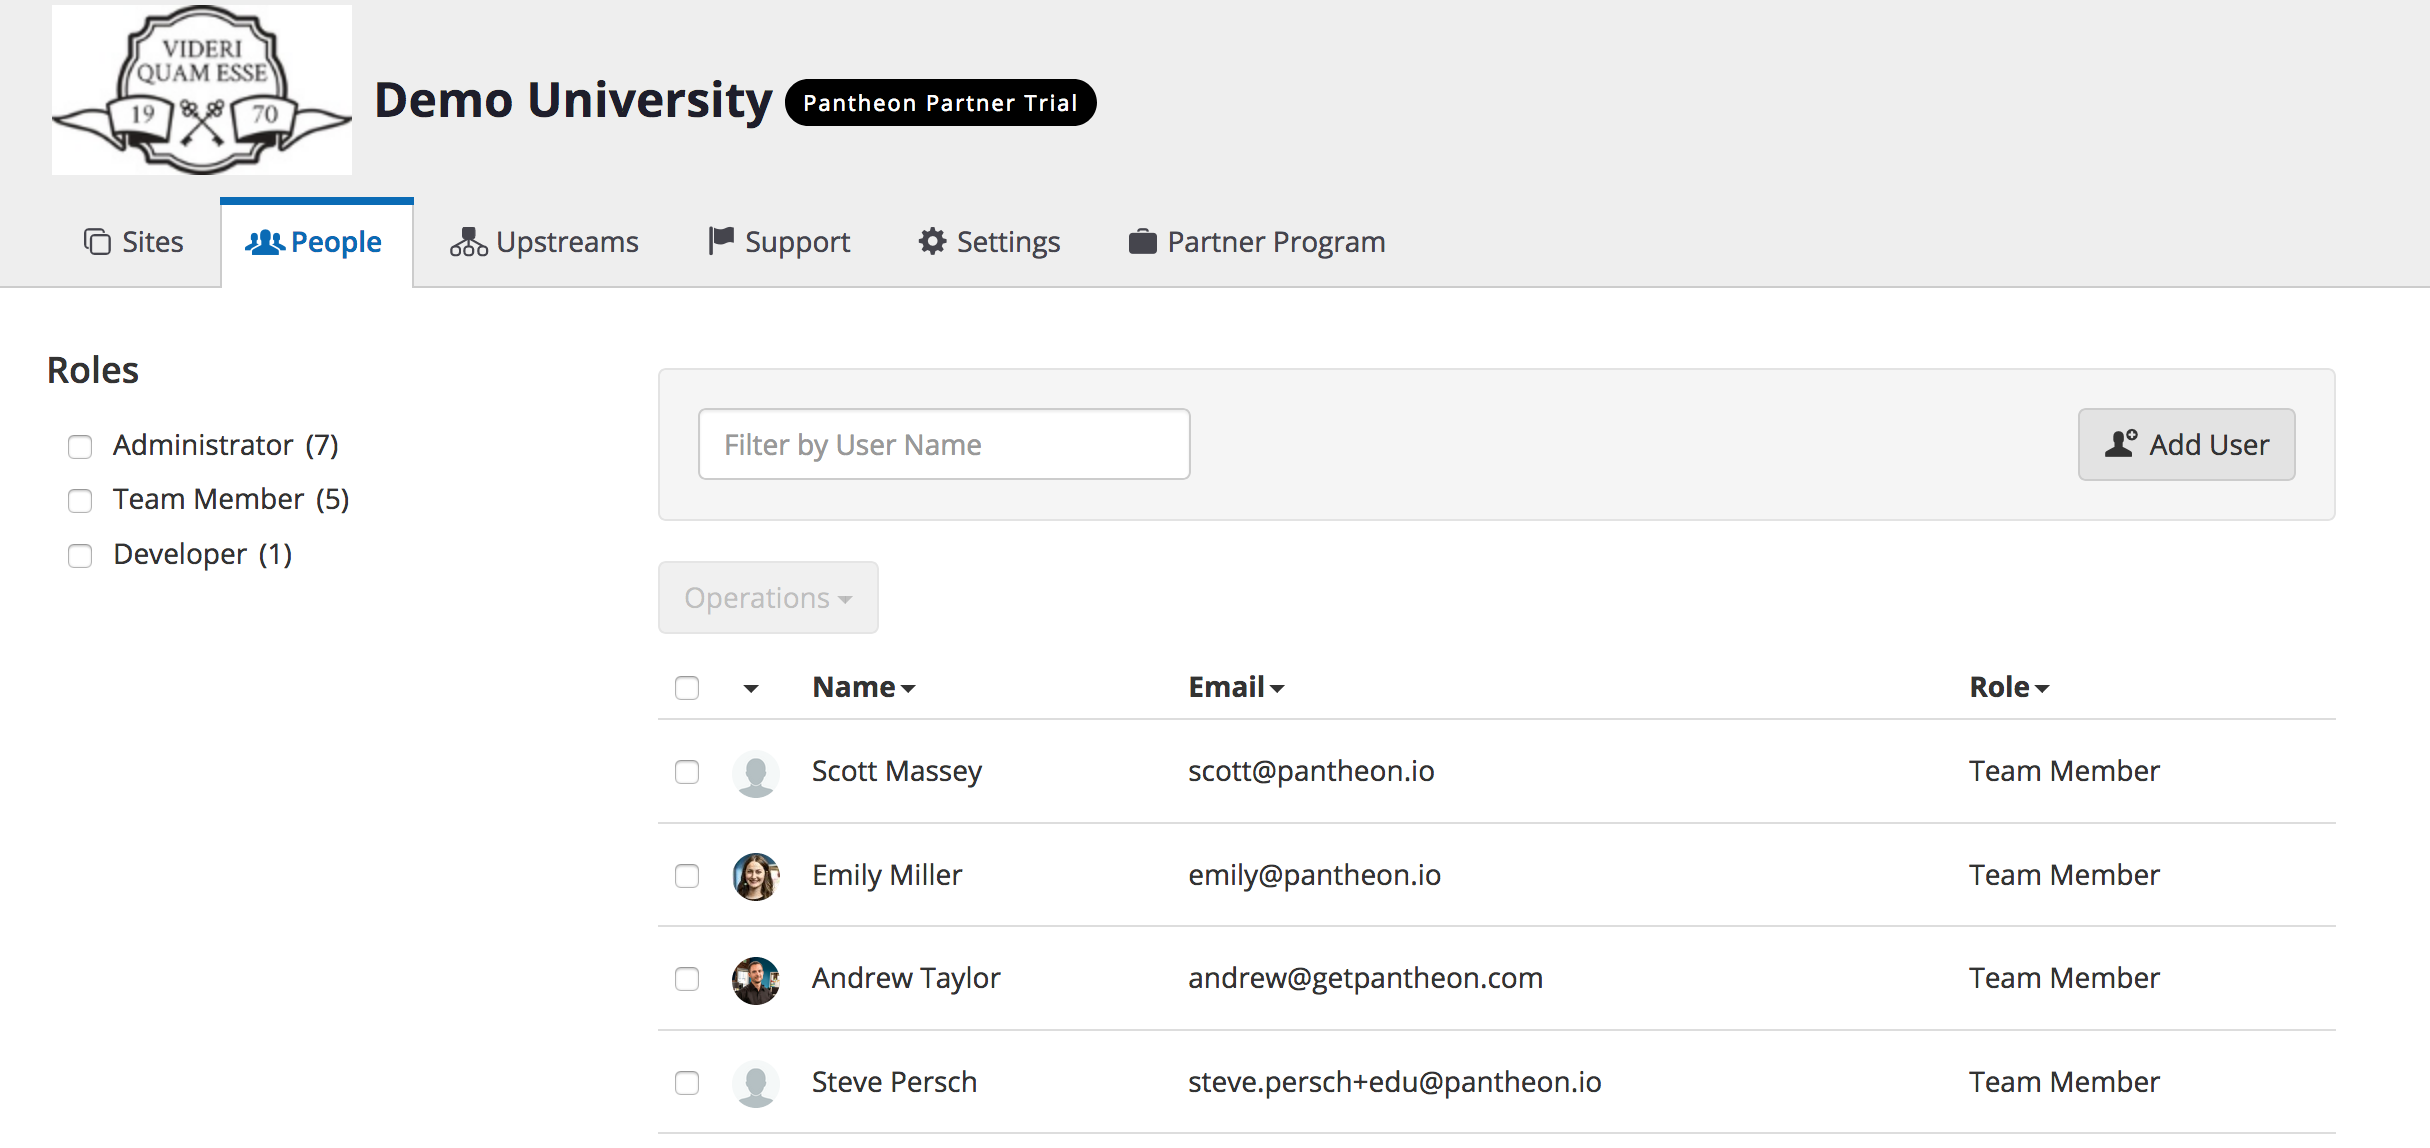
Task: Tick the Team Member role checkbox
Action: 80,500
